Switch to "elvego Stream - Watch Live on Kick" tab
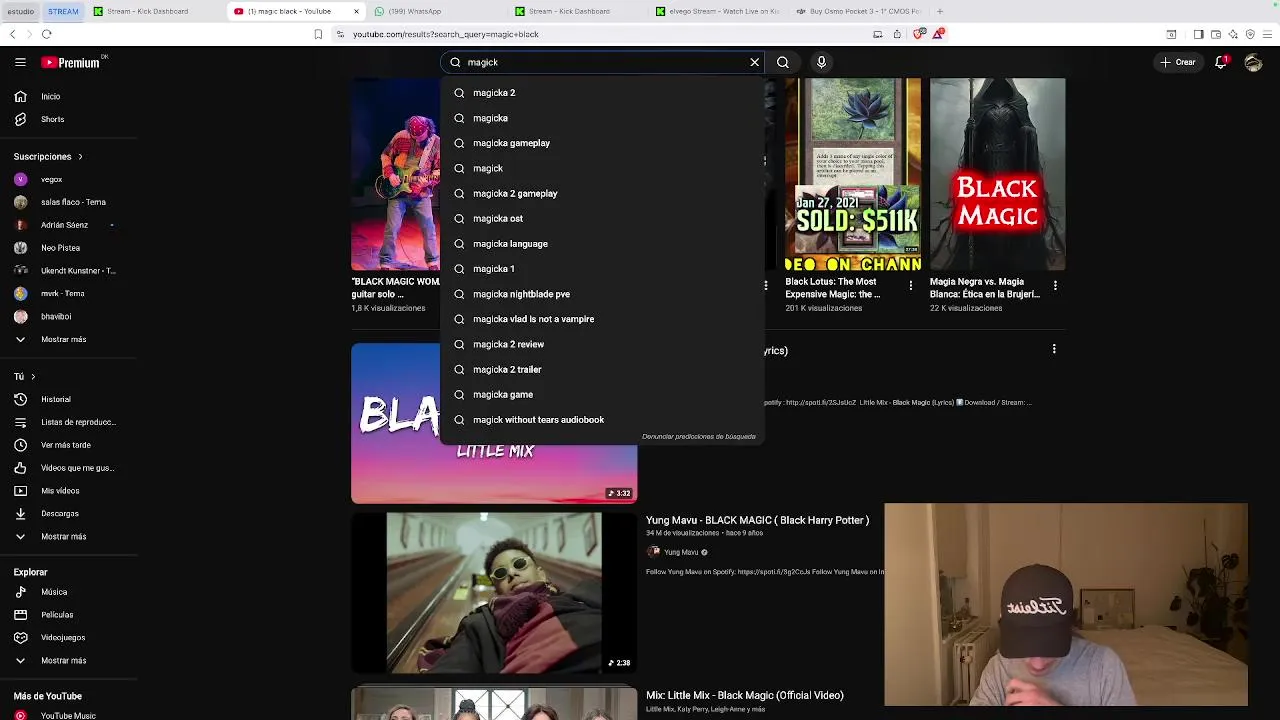This screenshot has width=1280, height=720. point(717,11)
